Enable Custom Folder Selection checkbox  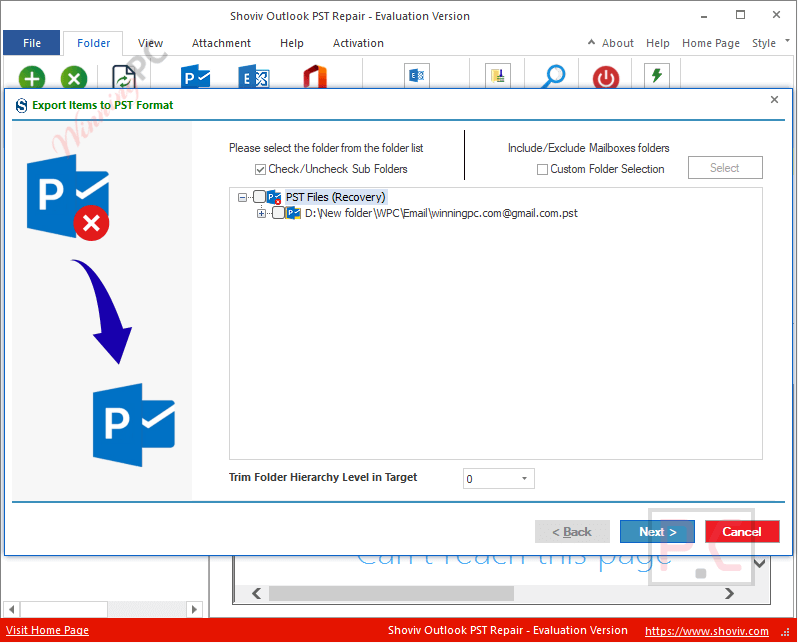click(x=543, y=169)
